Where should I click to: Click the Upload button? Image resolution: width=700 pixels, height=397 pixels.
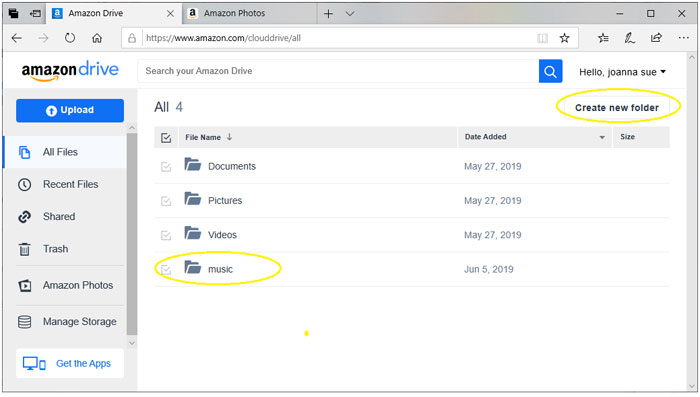[70, 110]
